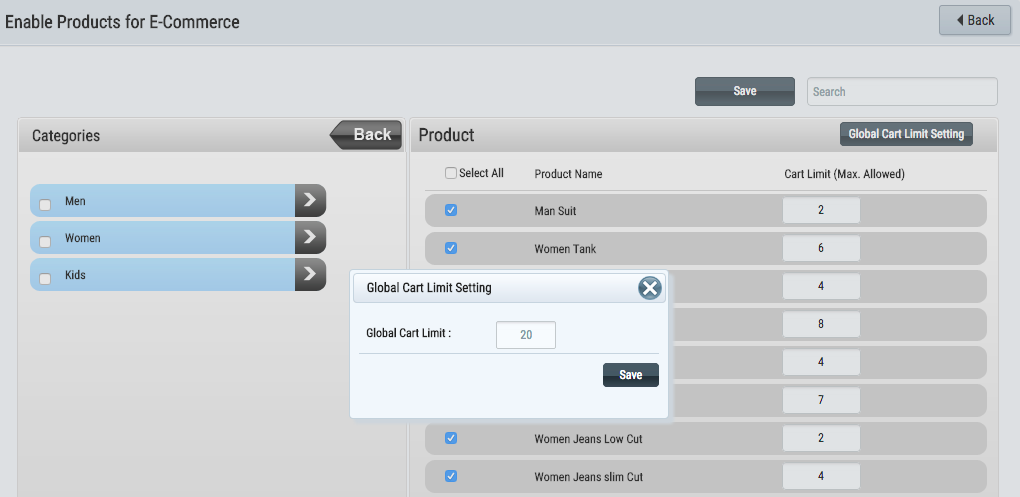Viewport: 1020px width, 497px height.
Task: Uncheck the Man Suit product checkbox
Action: tap(451, 210)
